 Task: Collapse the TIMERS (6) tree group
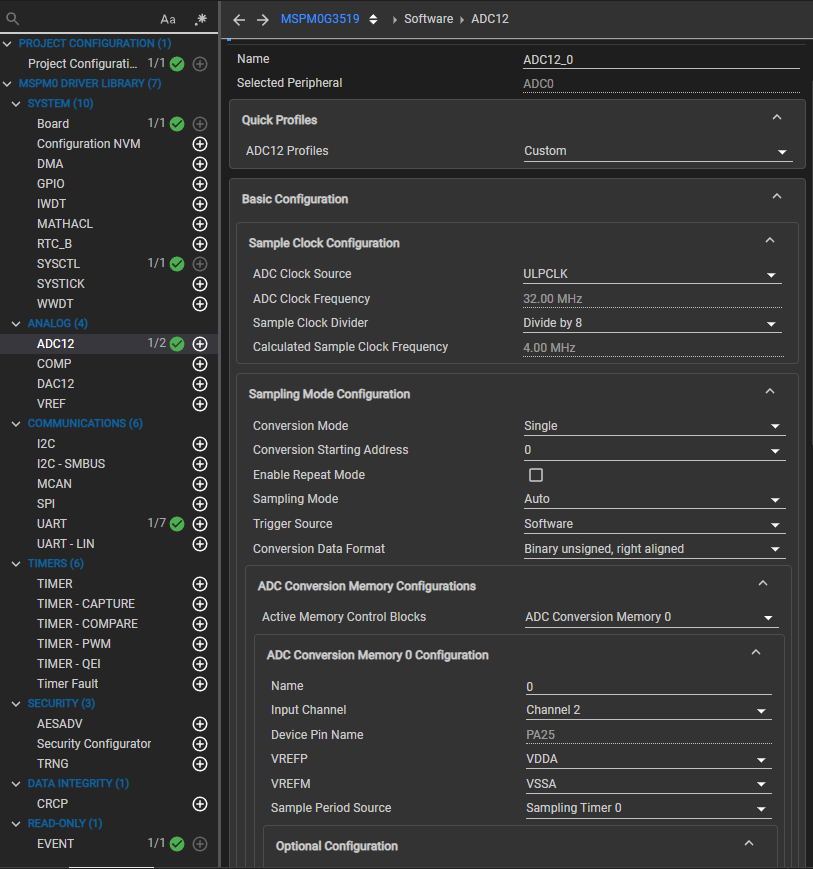[16, 564]
